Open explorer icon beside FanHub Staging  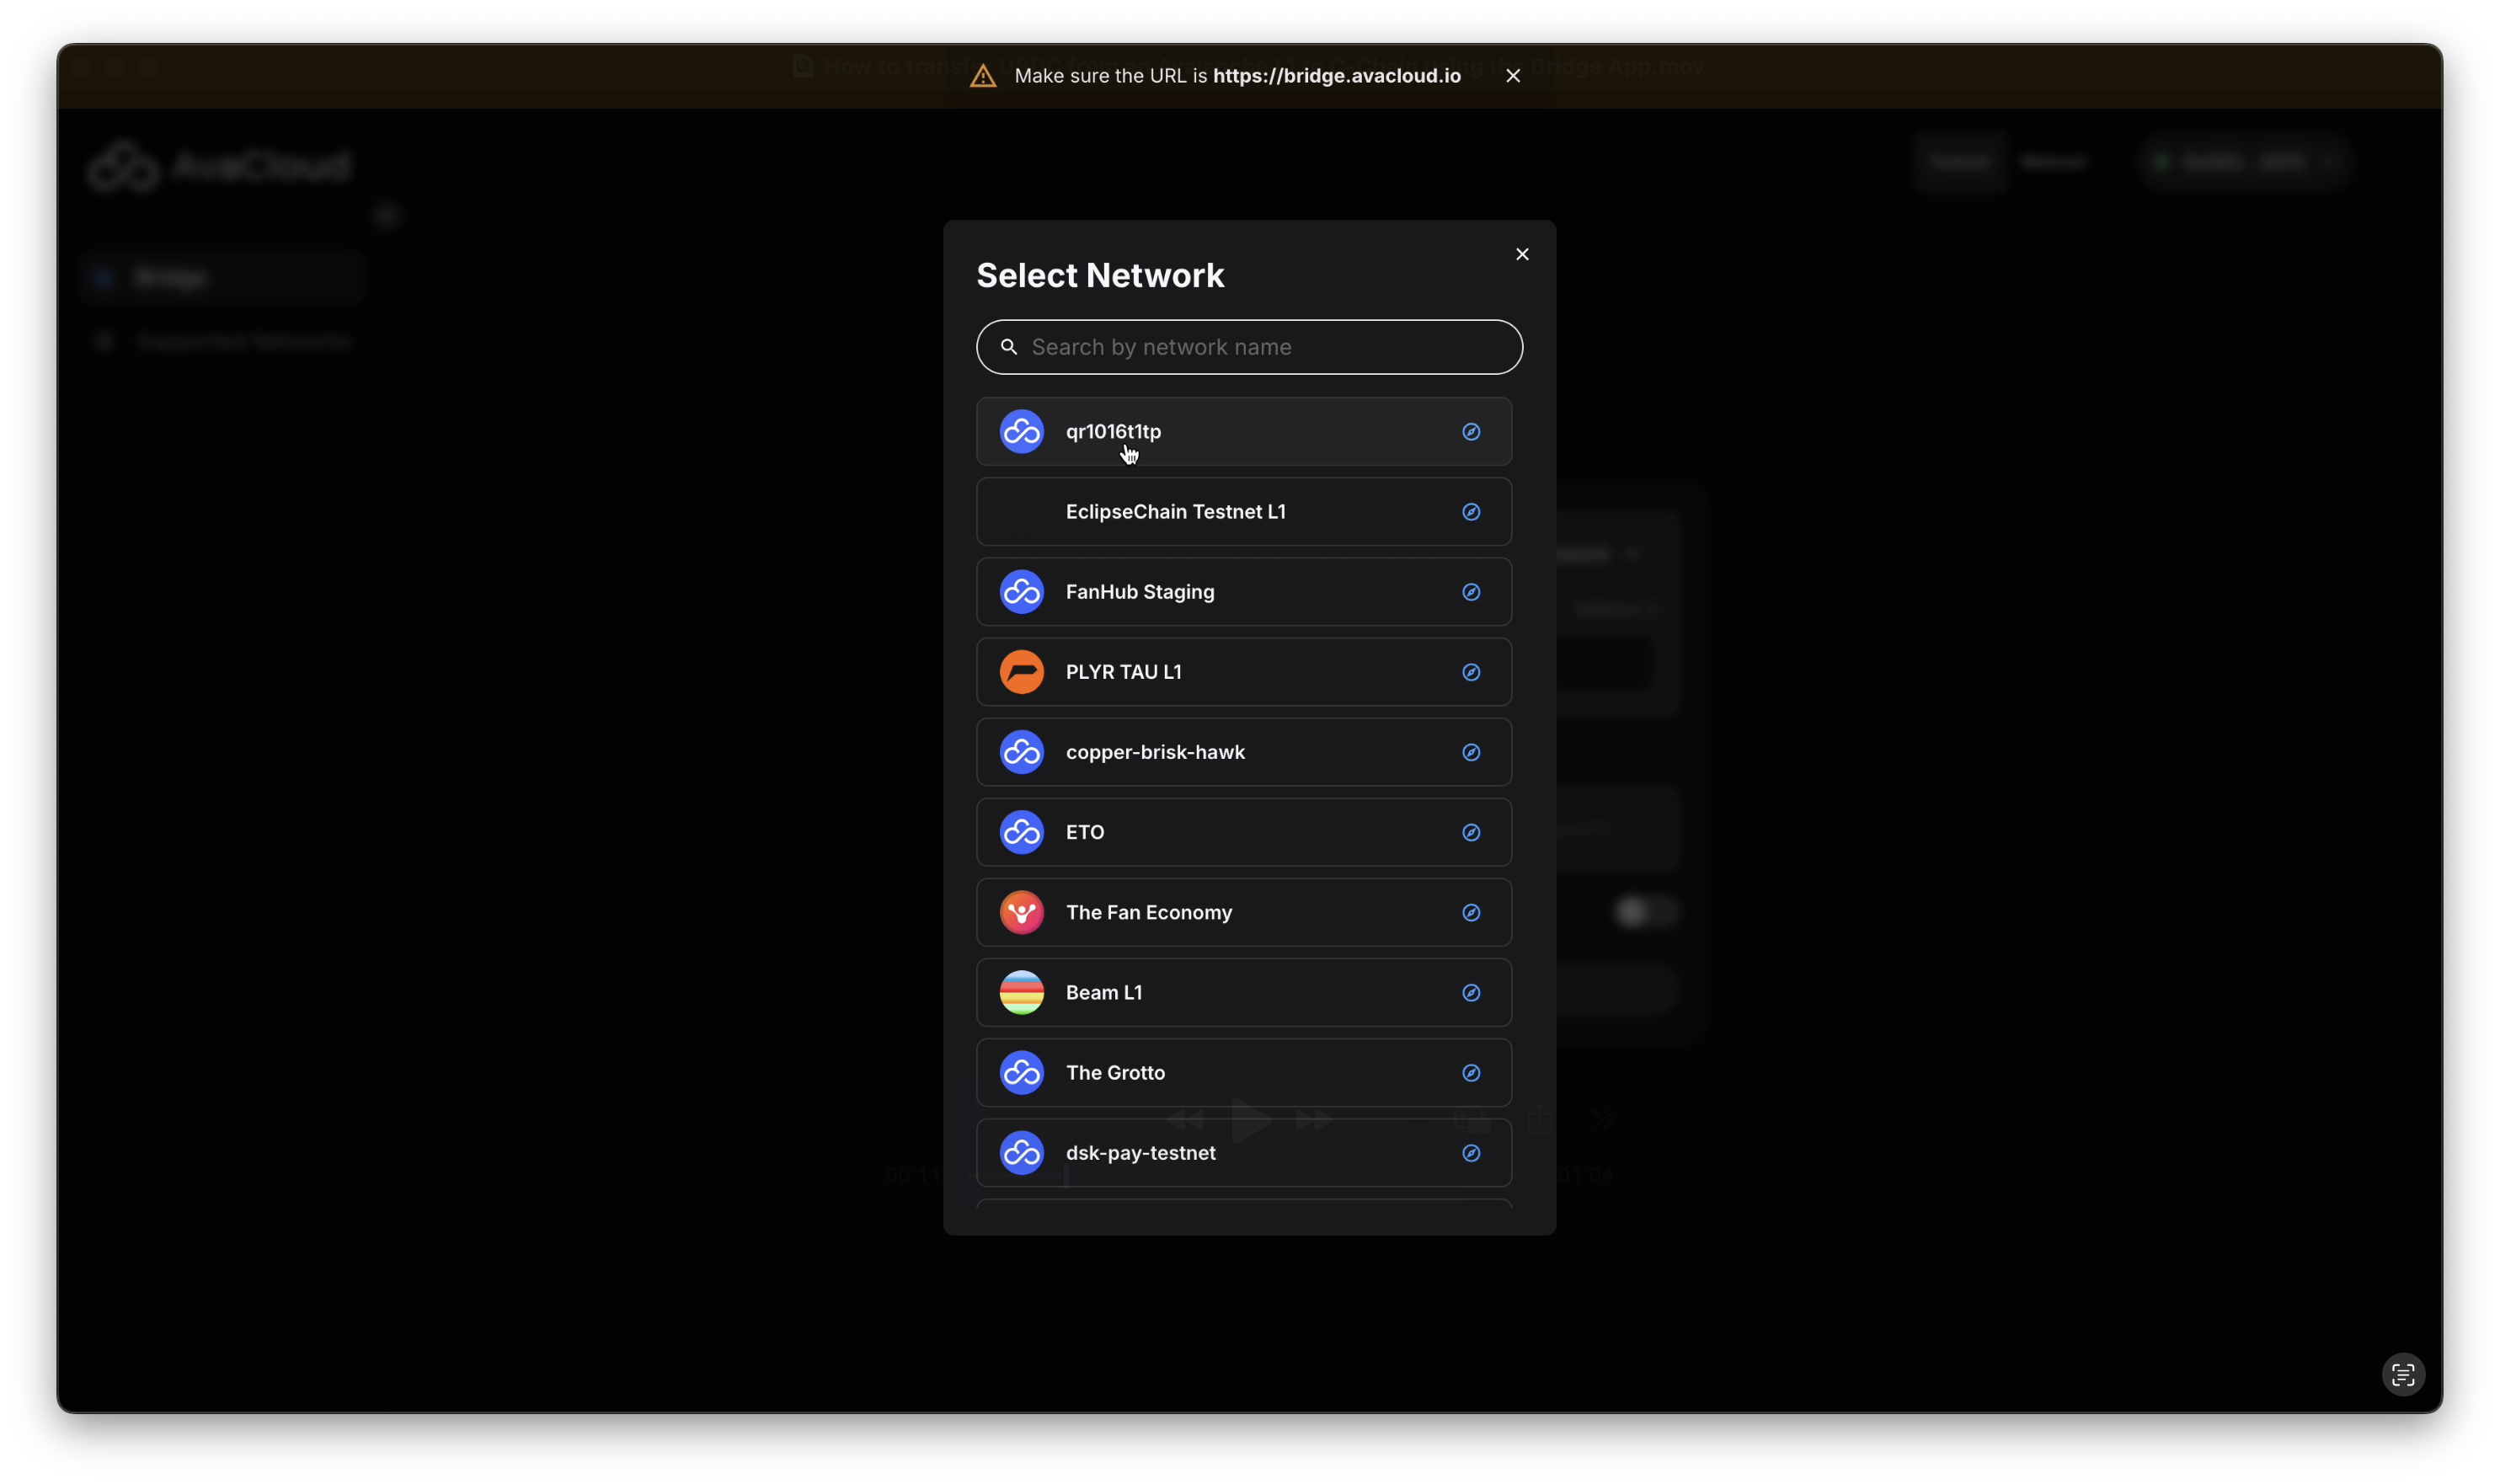[1471, 592]
